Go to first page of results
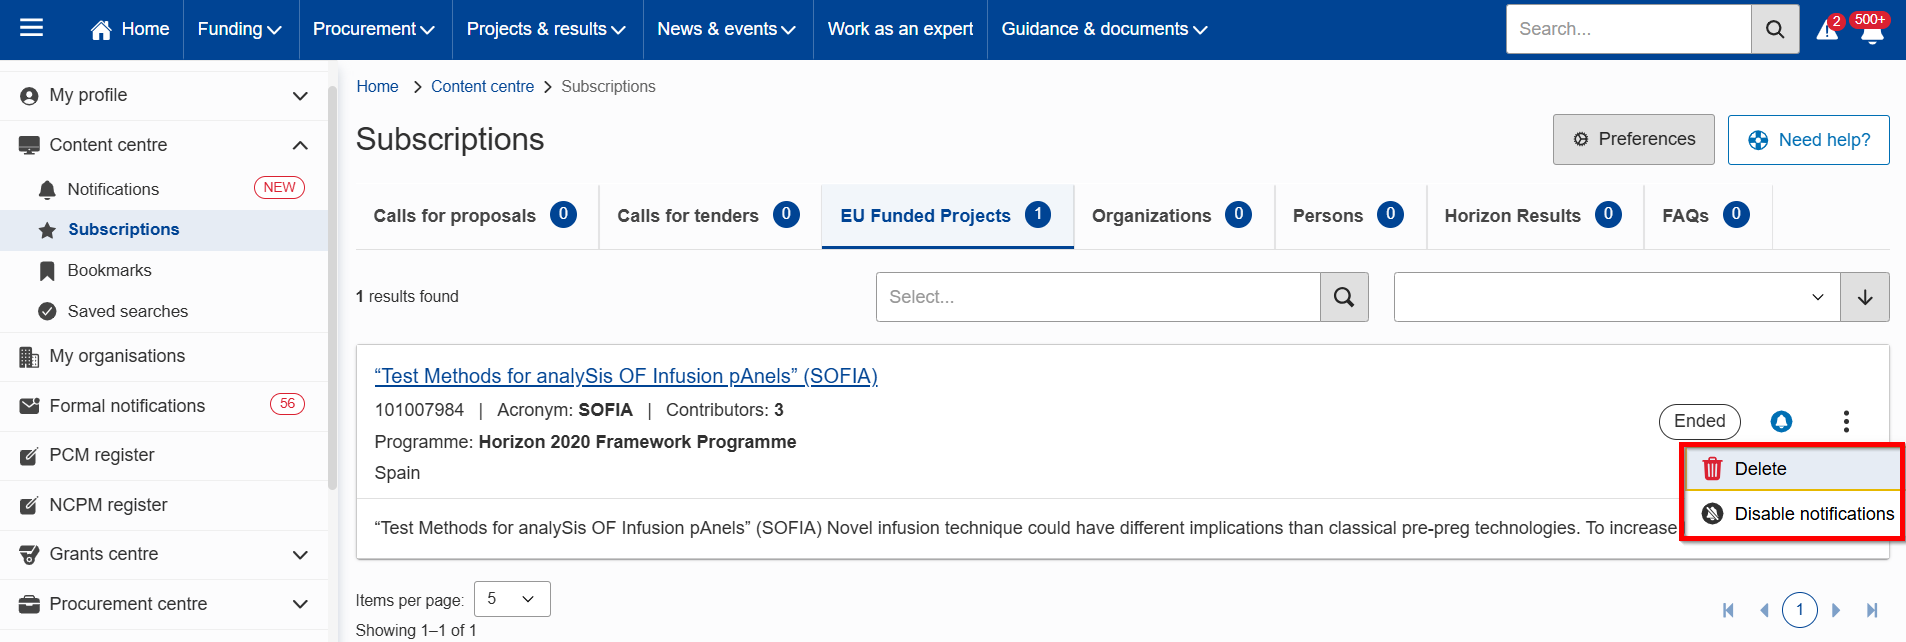Viewport: 1906px width, 642px height. [x=1728, y=610]
